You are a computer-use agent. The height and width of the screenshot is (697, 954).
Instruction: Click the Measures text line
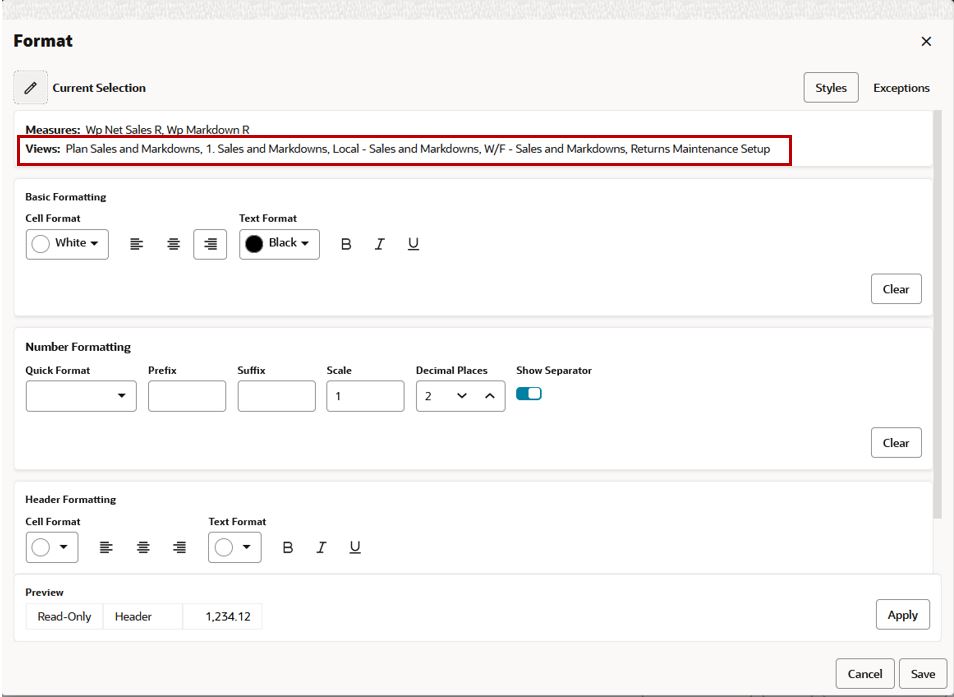pyautogui.click(x=138, y=130)
